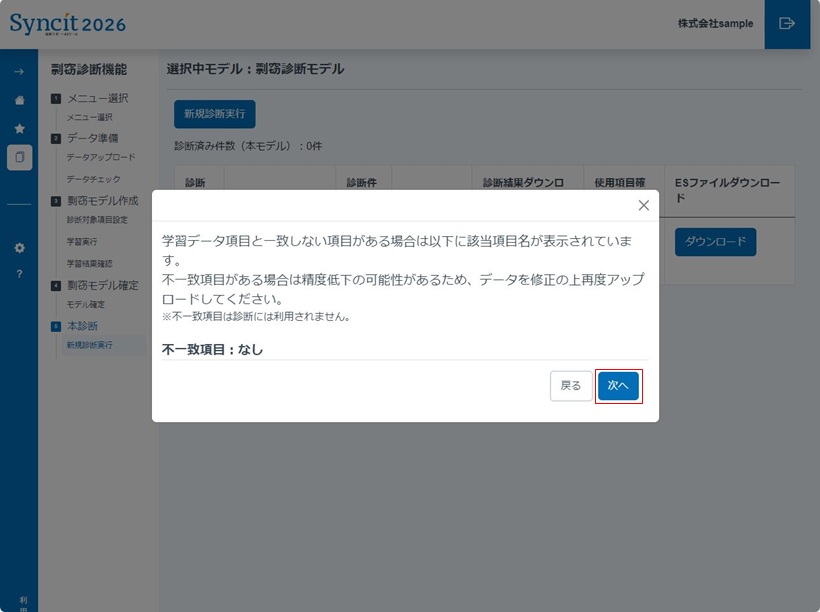
Task: Click the highlighted device icon in sidebar
Action: 18,156
